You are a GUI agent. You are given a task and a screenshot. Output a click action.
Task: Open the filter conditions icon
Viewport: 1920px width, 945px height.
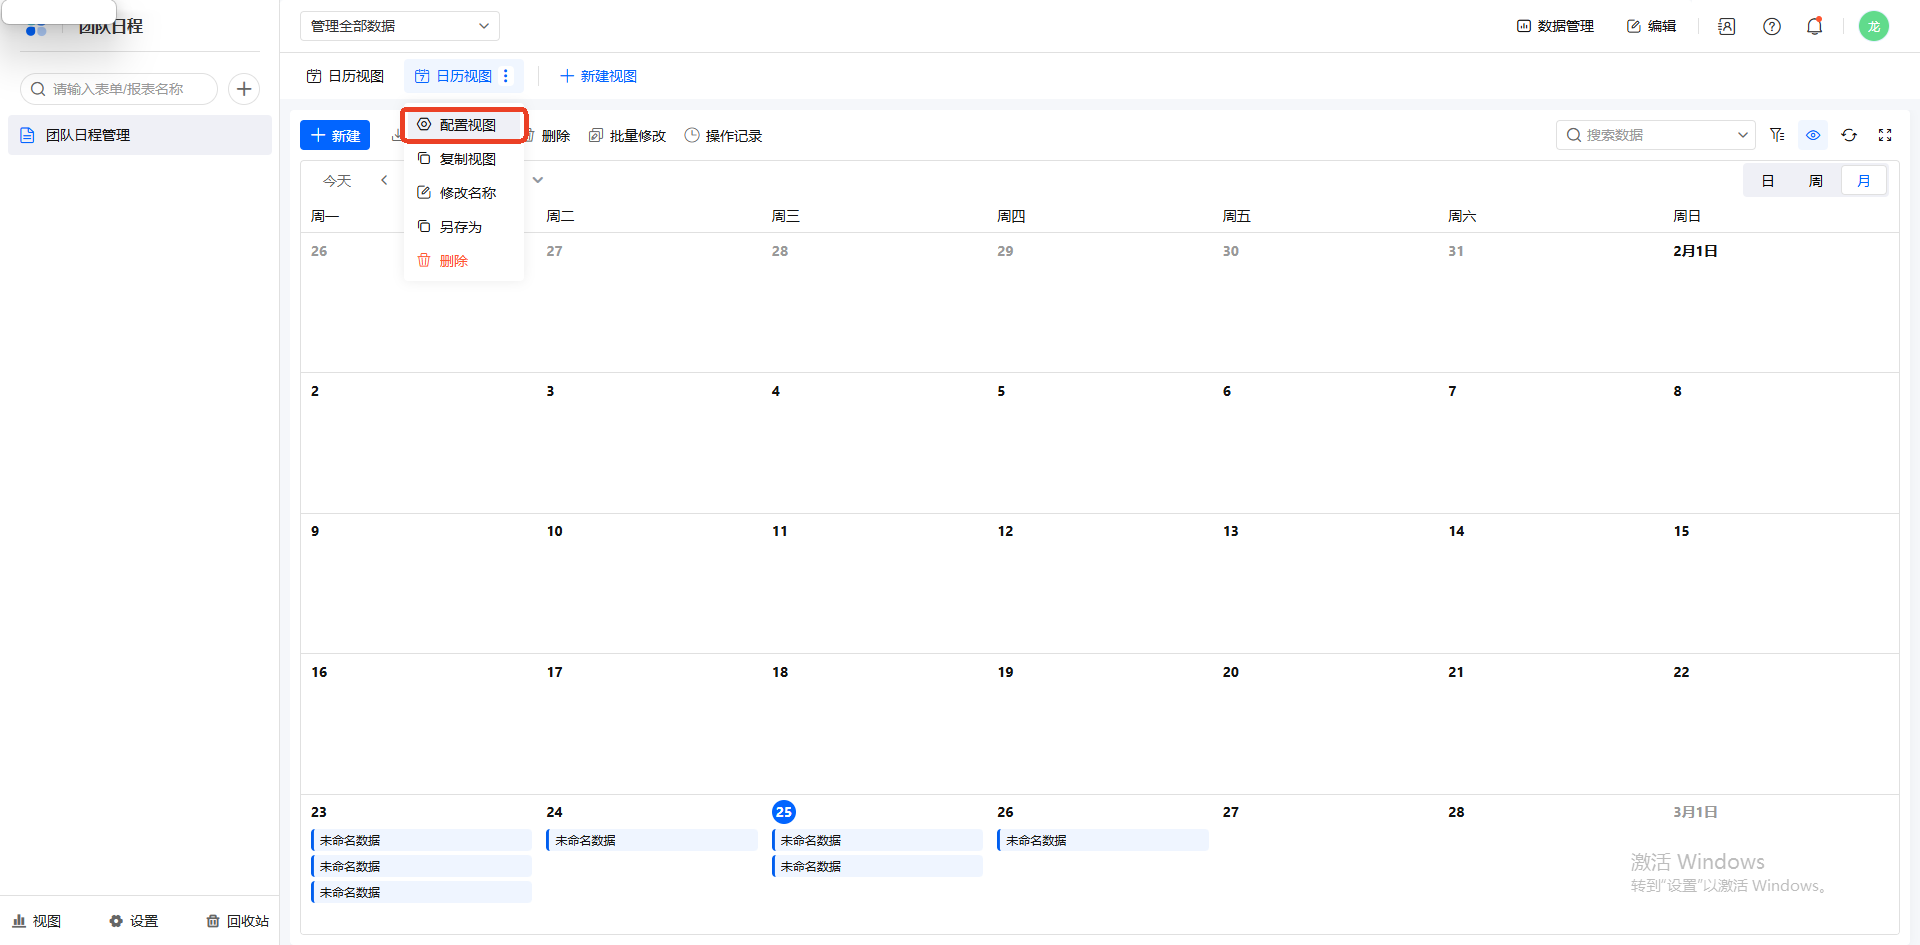tap(1777, 135)
